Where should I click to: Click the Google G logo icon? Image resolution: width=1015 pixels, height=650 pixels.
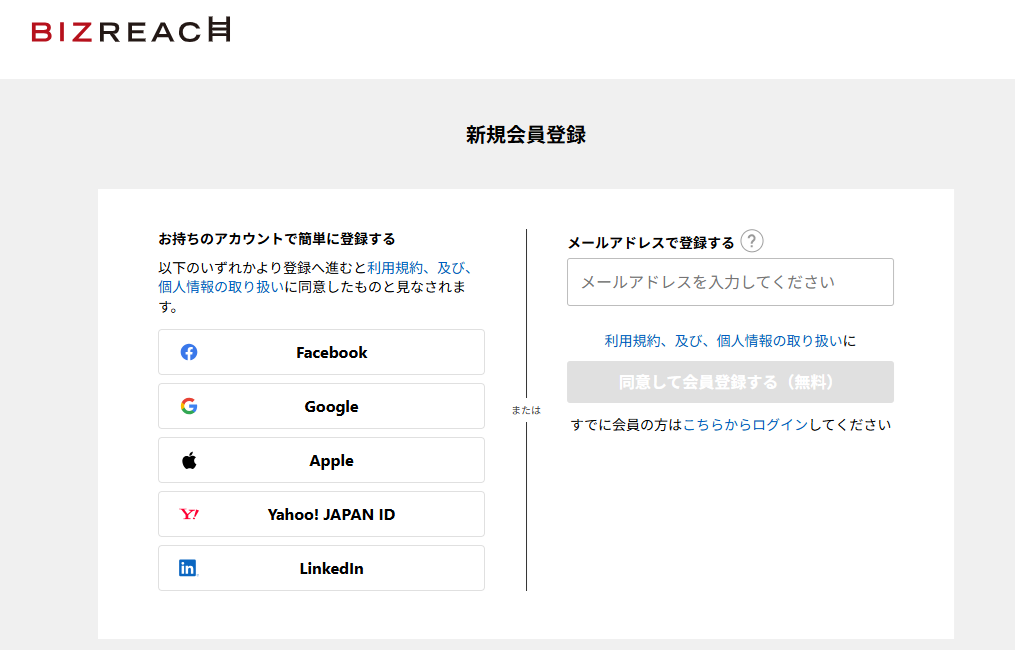coord(189,406)
